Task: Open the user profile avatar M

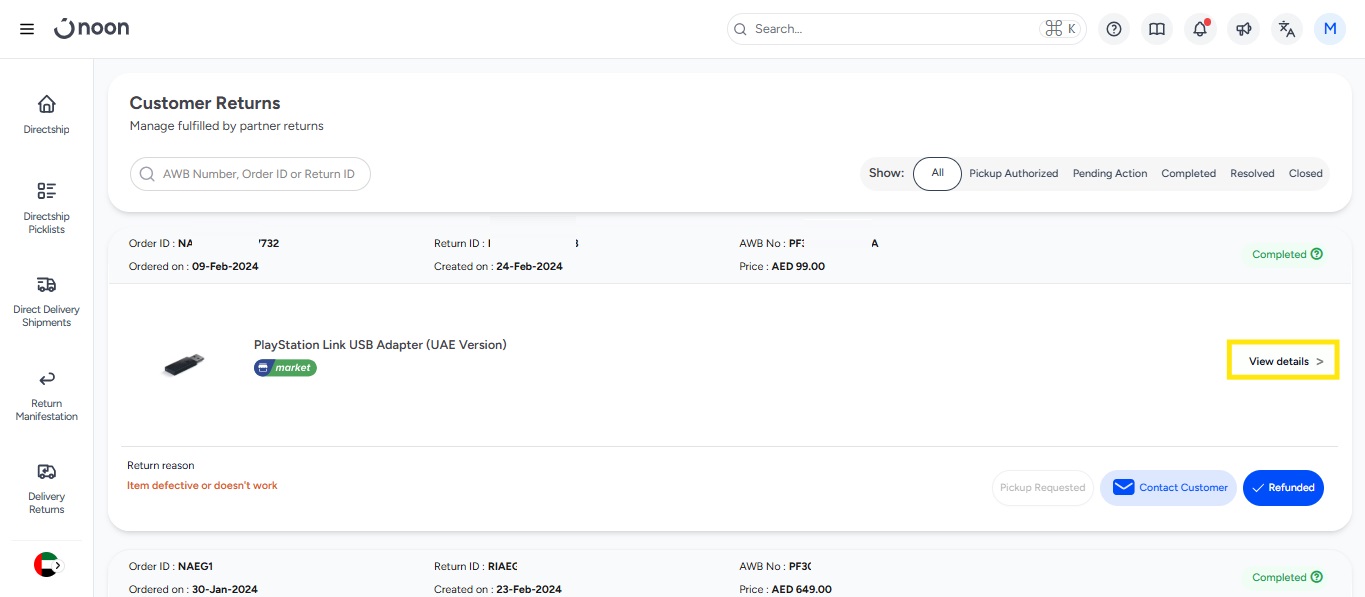Action: [1330, 29]
